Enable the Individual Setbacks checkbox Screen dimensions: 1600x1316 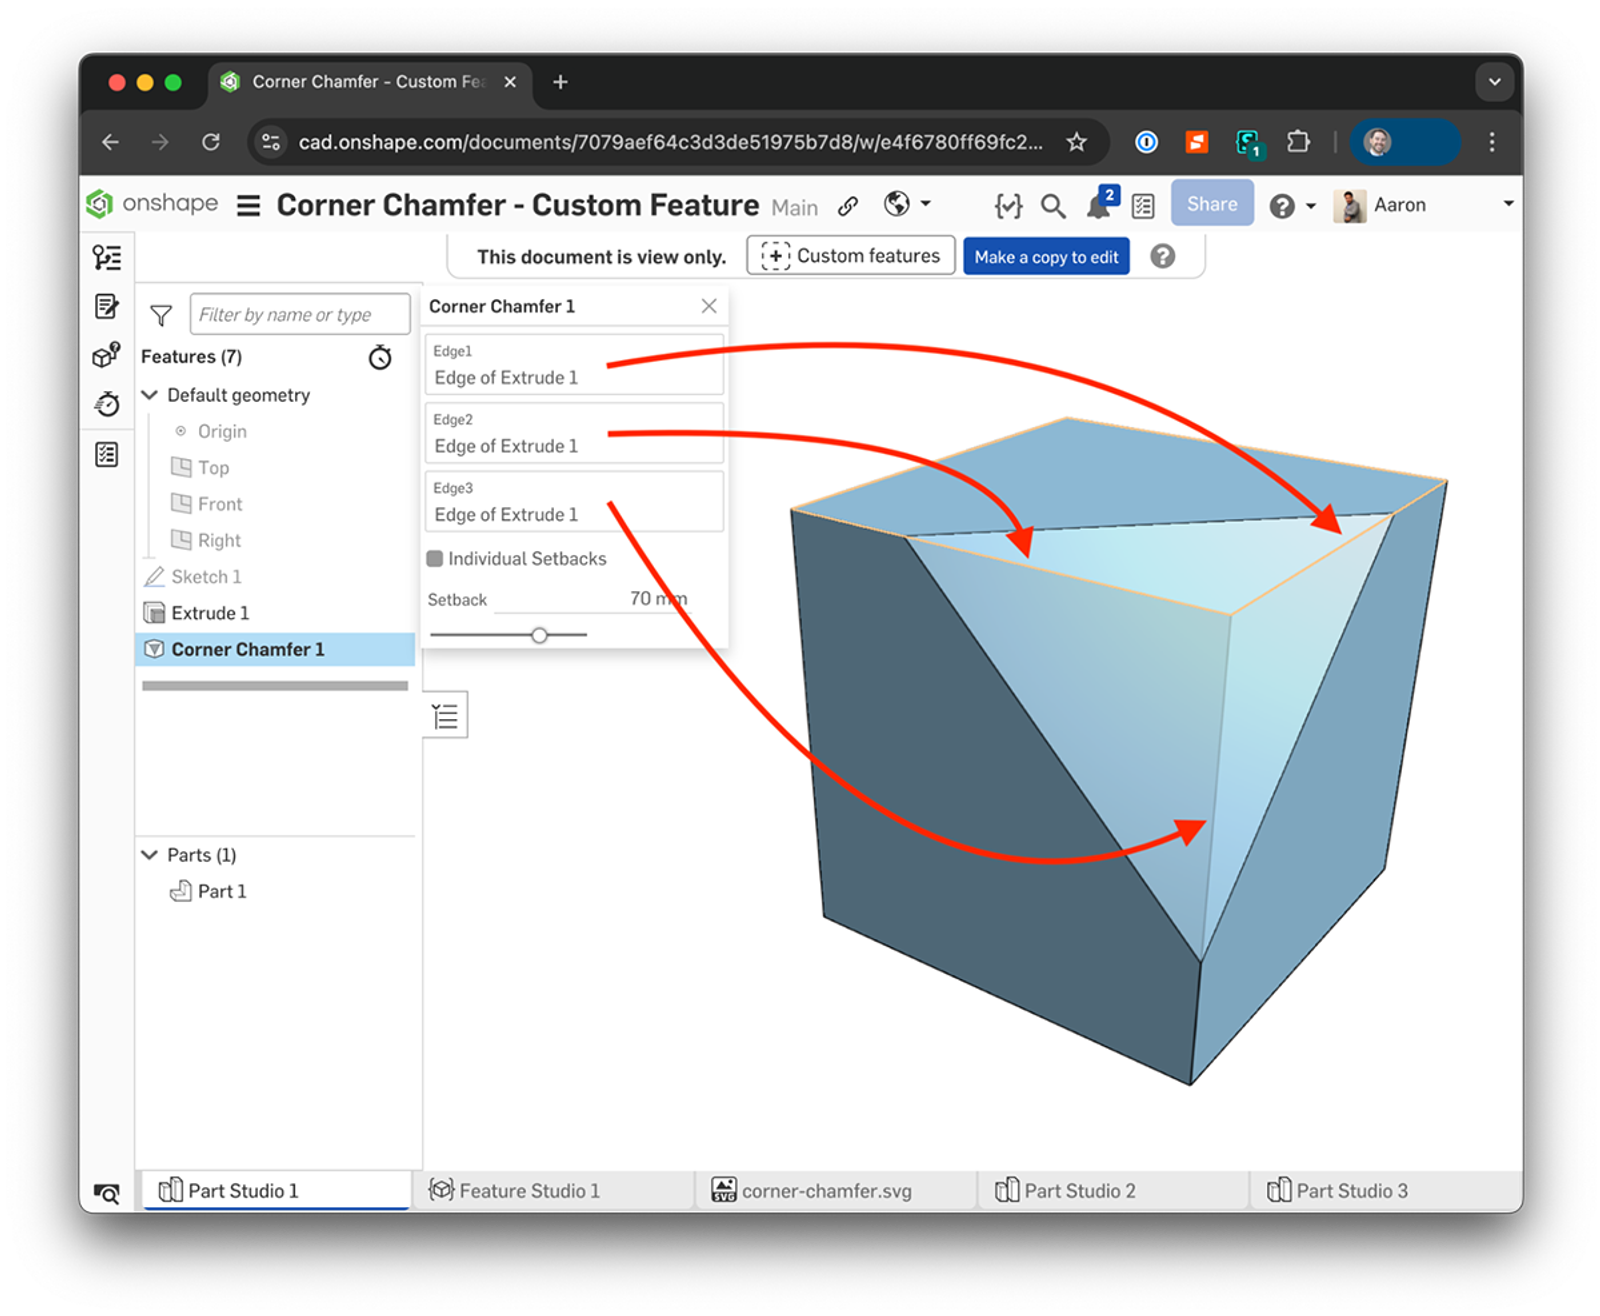coord(435,558)
